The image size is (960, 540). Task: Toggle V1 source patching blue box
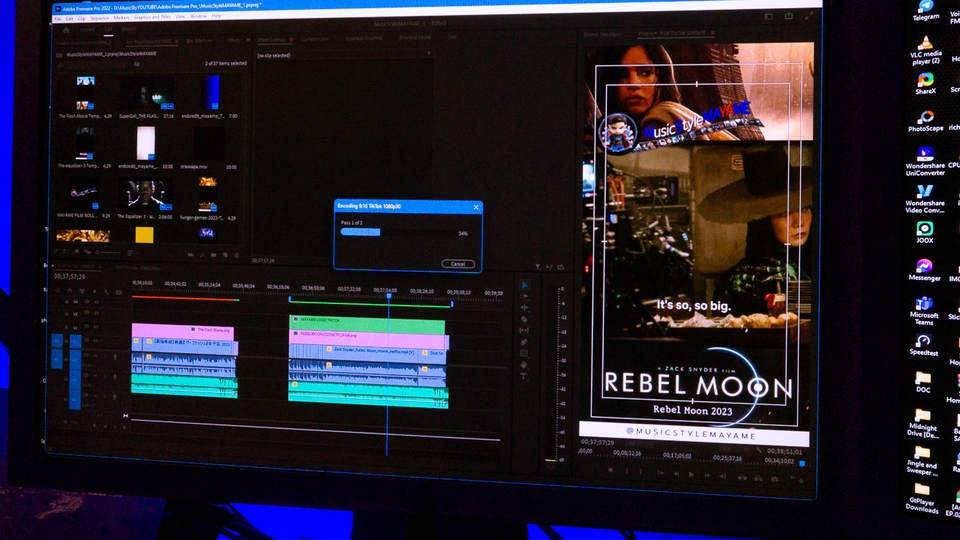(57, 340)
